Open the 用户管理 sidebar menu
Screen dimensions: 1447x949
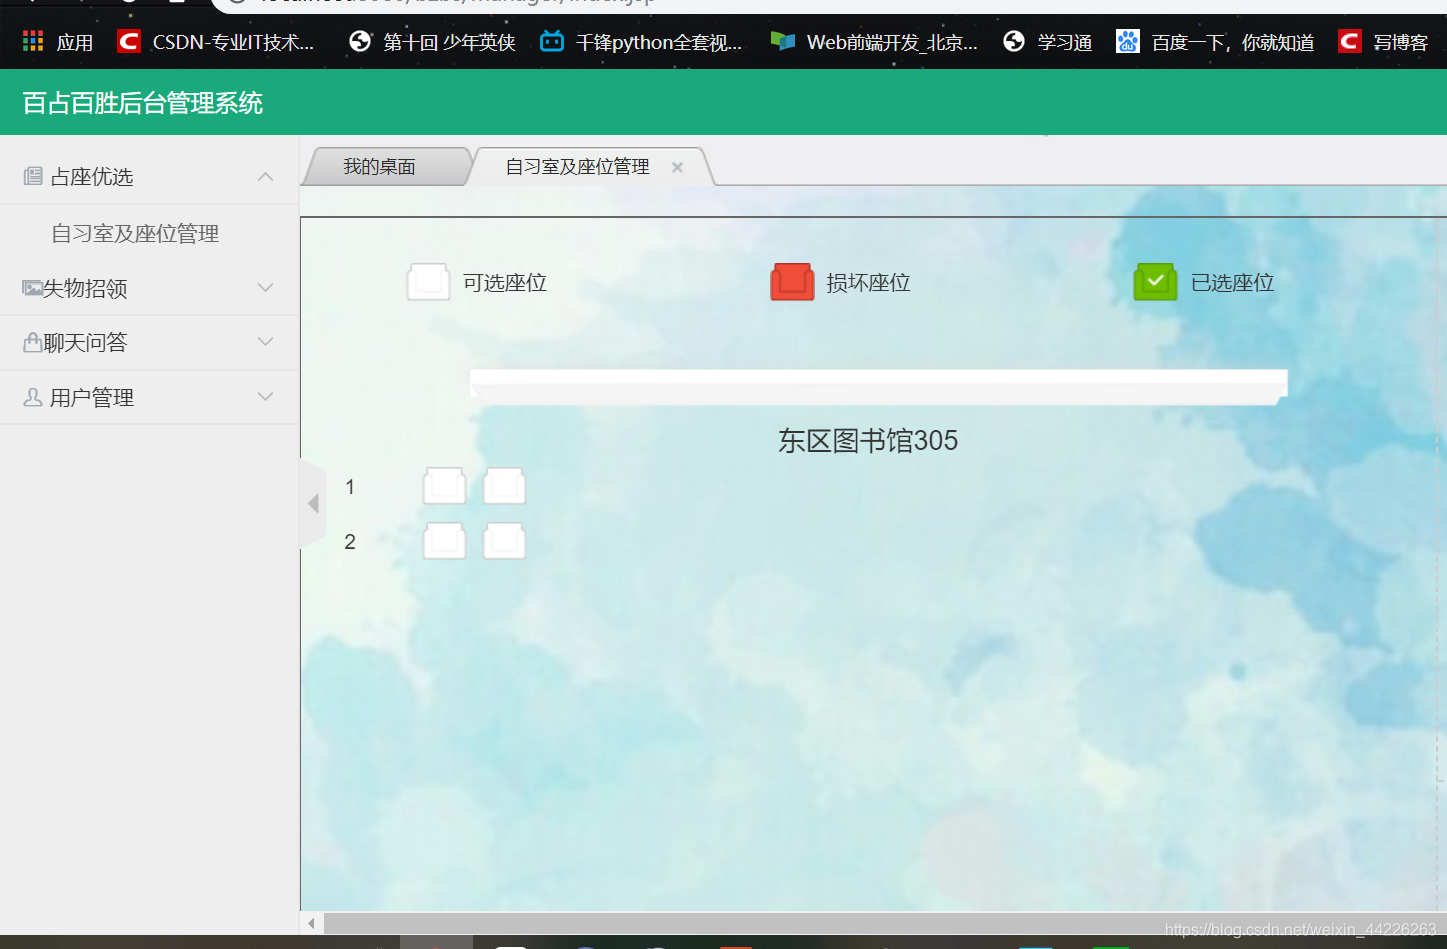(150, 397)
